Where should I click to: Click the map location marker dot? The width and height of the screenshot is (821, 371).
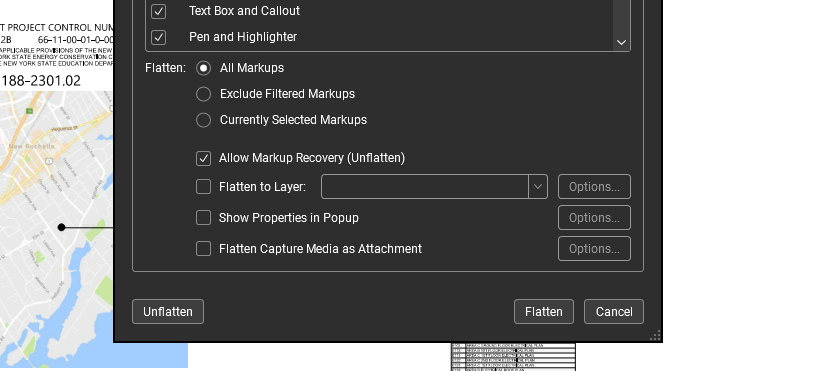(62, 227)
